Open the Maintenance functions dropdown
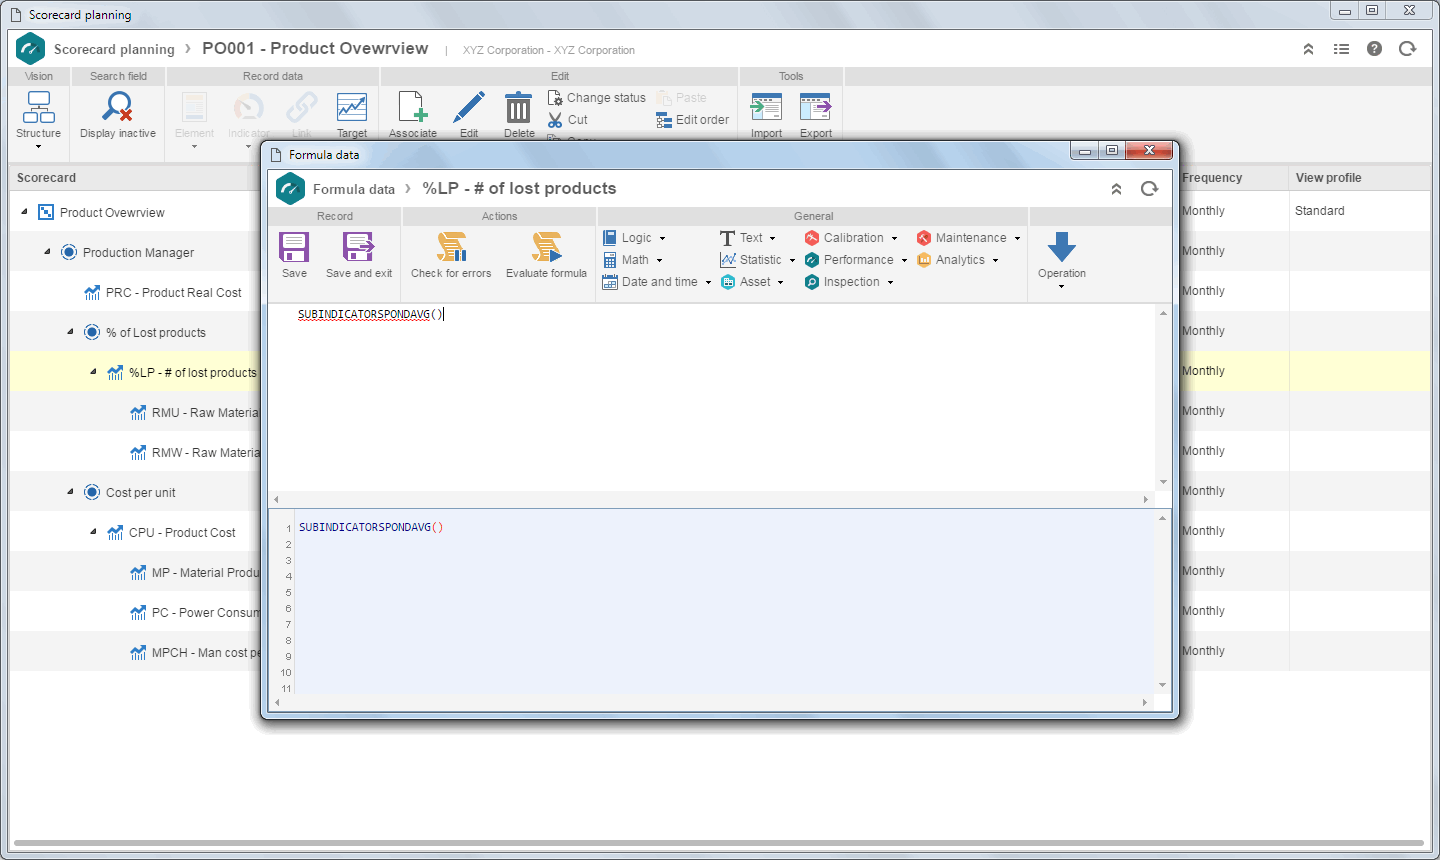The image size is (1440, 860). coord(968,238)
